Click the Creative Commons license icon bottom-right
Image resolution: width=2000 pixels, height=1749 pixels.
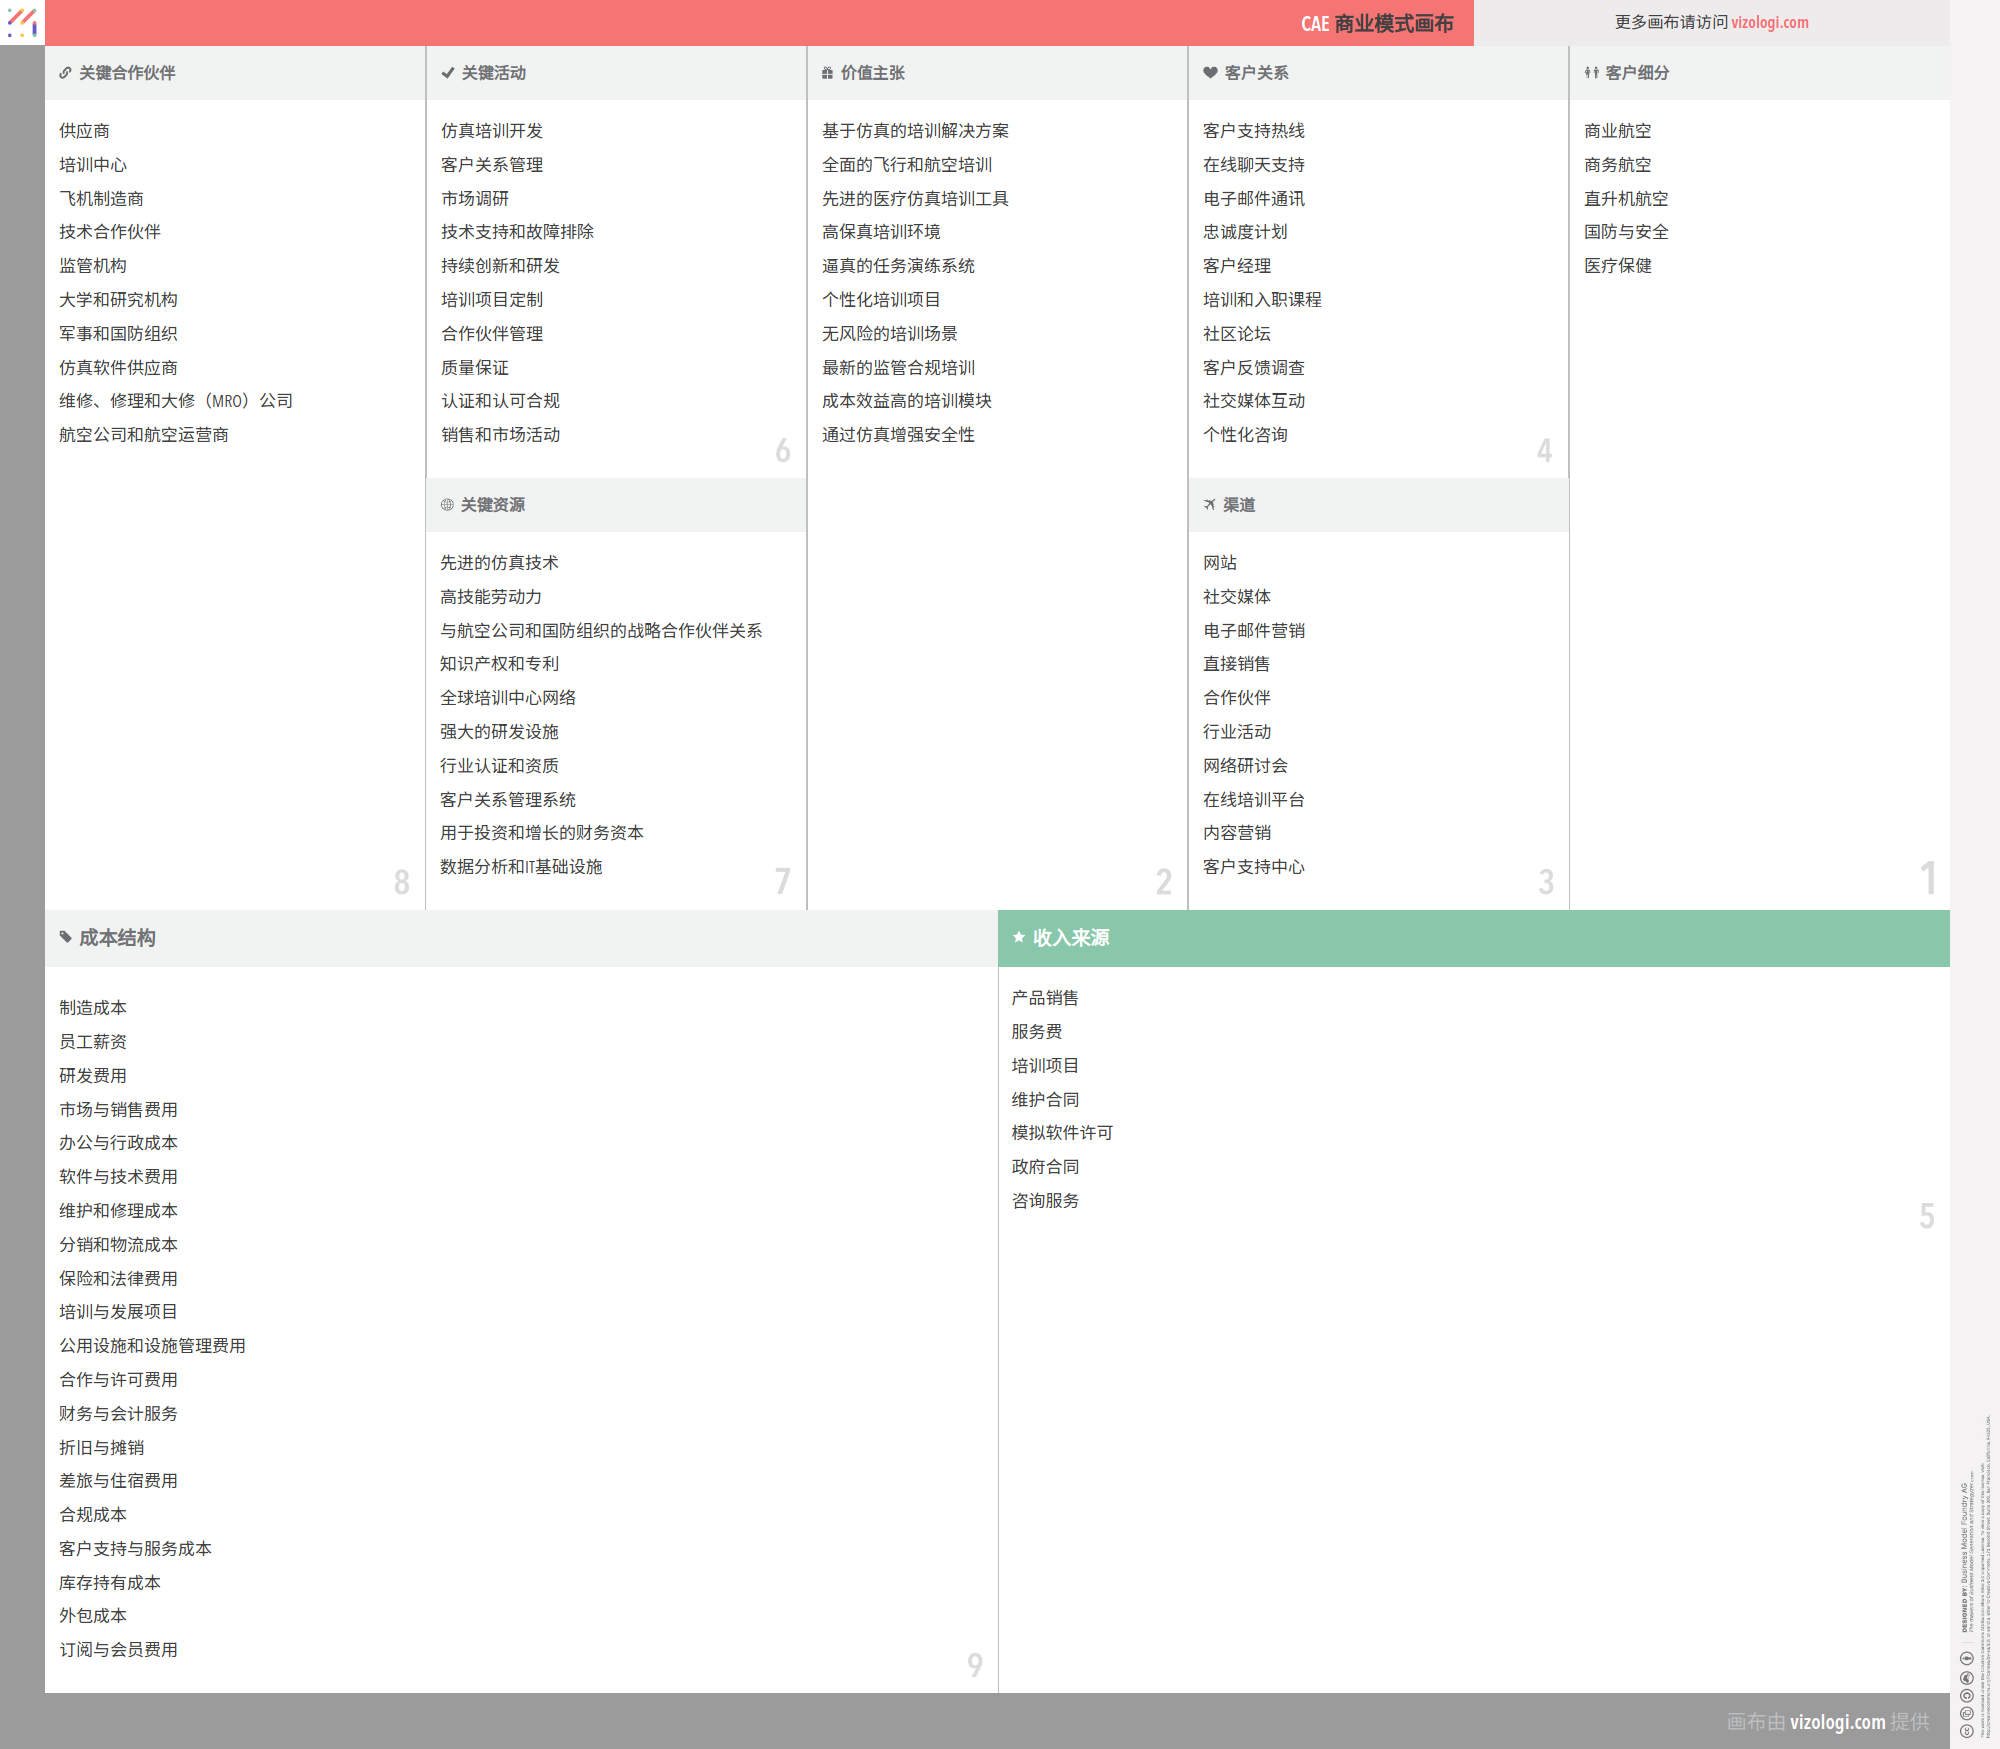click(1966, 1731)
